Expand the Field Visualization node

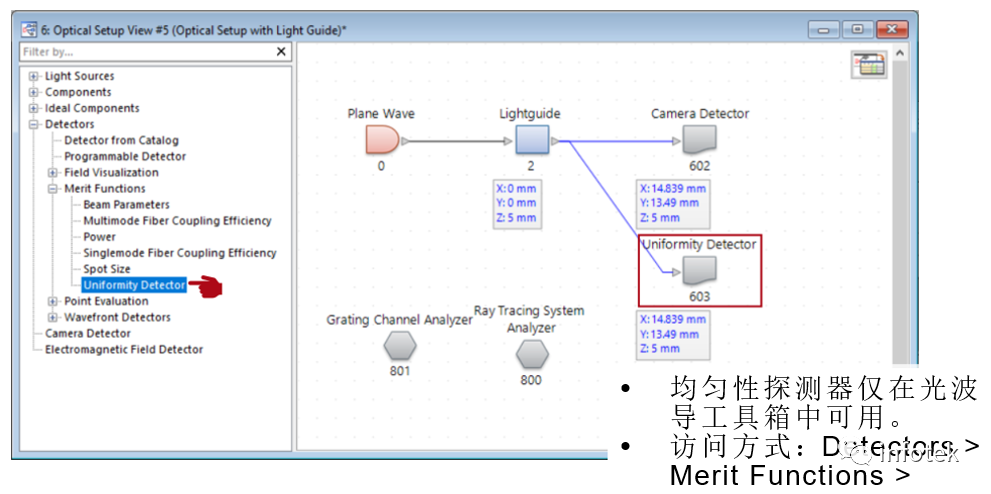click(53, 172)
